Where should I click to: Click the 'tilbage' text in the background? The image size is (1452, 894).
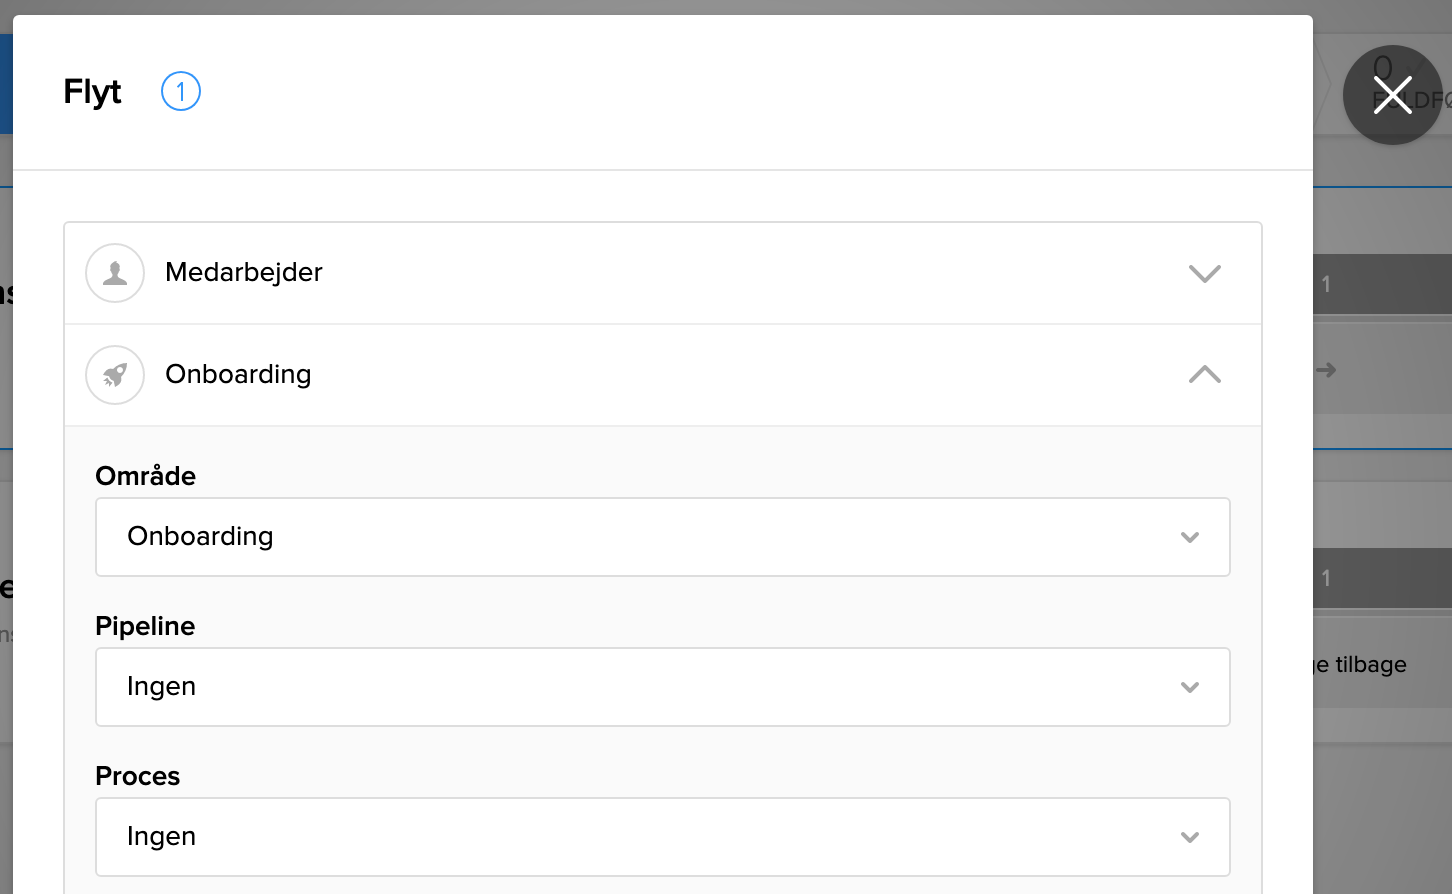point(1370,665)
